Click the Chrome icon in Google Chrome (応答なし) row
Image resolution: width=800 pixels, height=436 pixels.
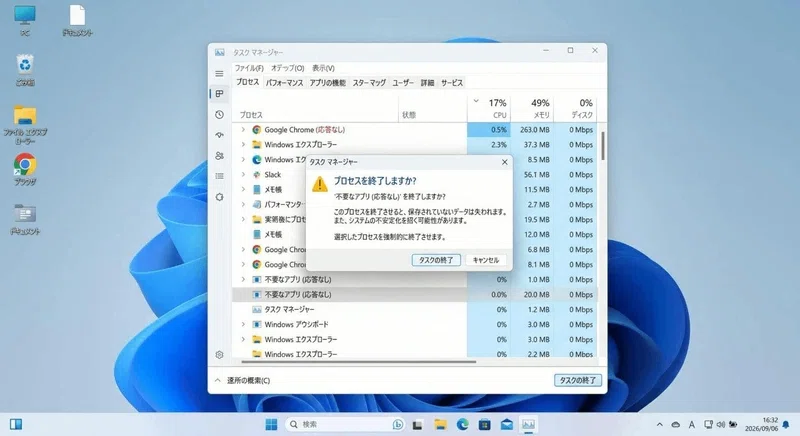point(257,130)
